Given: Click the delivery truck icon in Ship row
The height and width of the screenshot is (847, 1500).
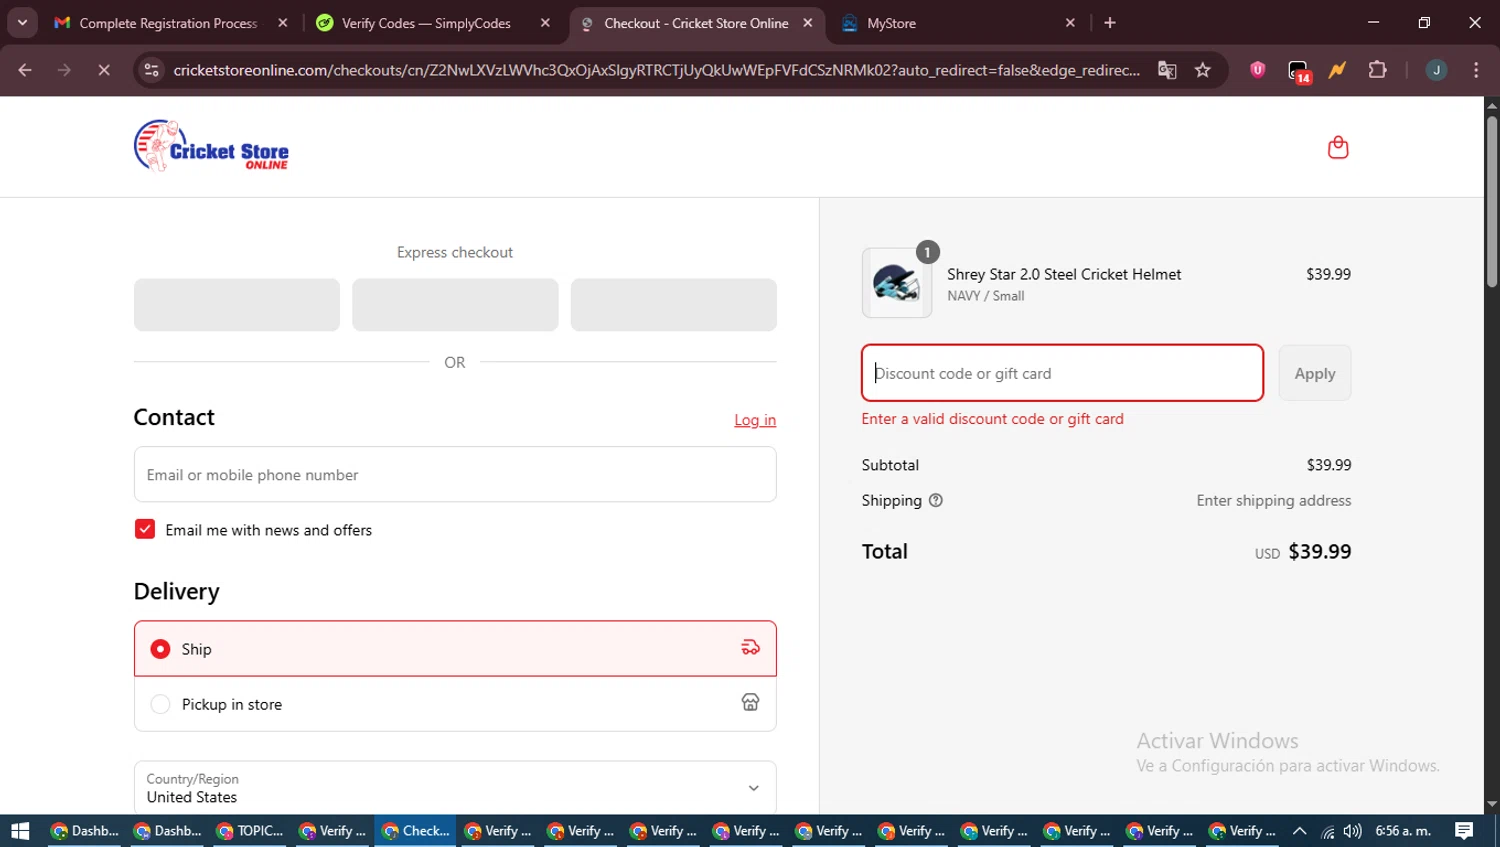Looking at the screenshot, I should coord(750,648).
